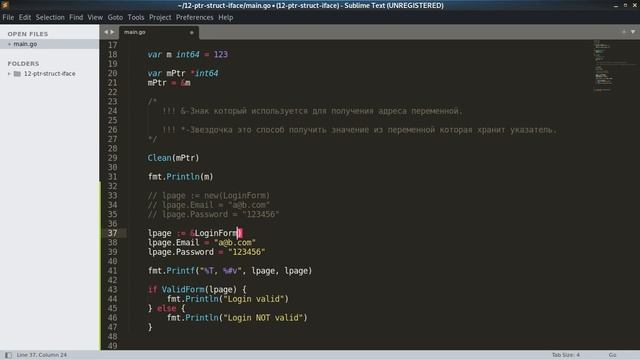Jump in code via the minimap
This screenshot has width=640, height=360.
pyautogui.click(x=614, y=65)
